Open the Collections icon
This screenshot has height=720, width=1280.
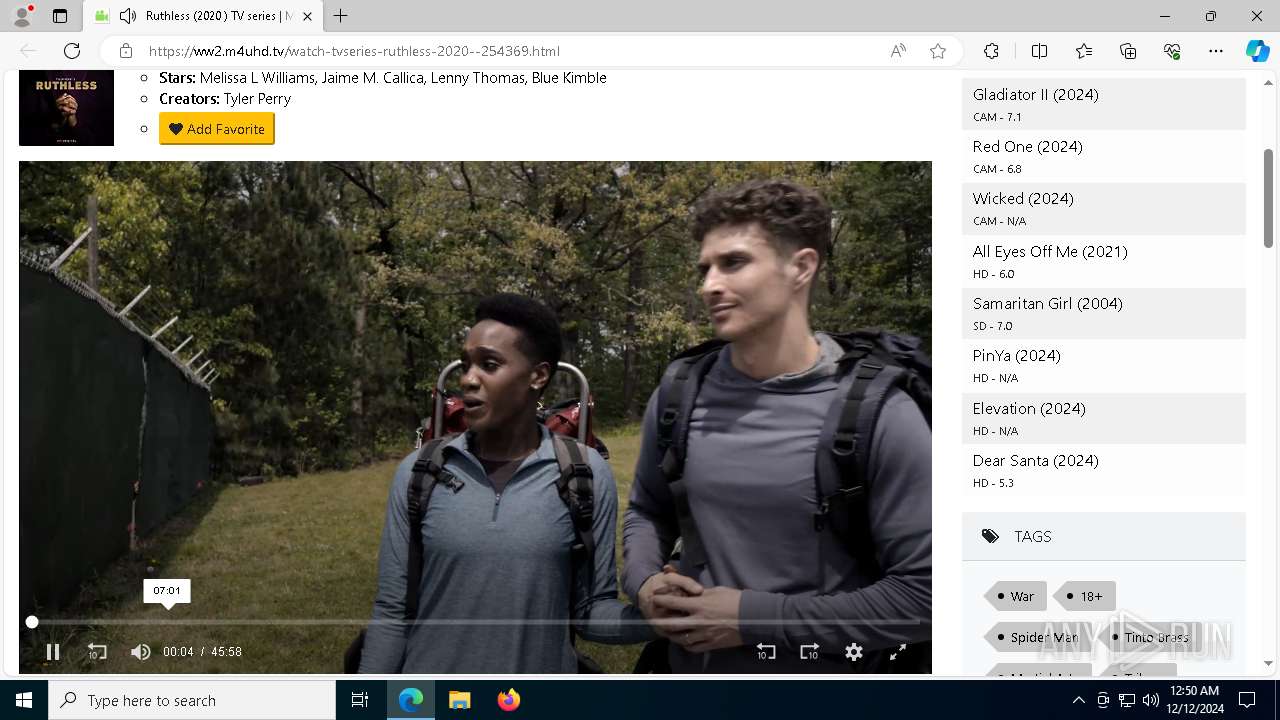pos(1128,51)
